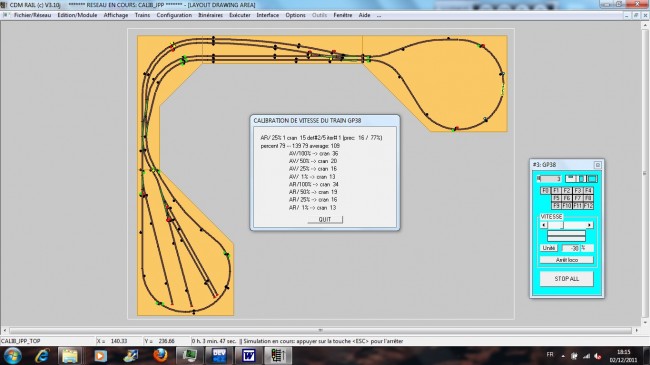
Task: Open the Word taskbar icon
Action: [249, 355]
